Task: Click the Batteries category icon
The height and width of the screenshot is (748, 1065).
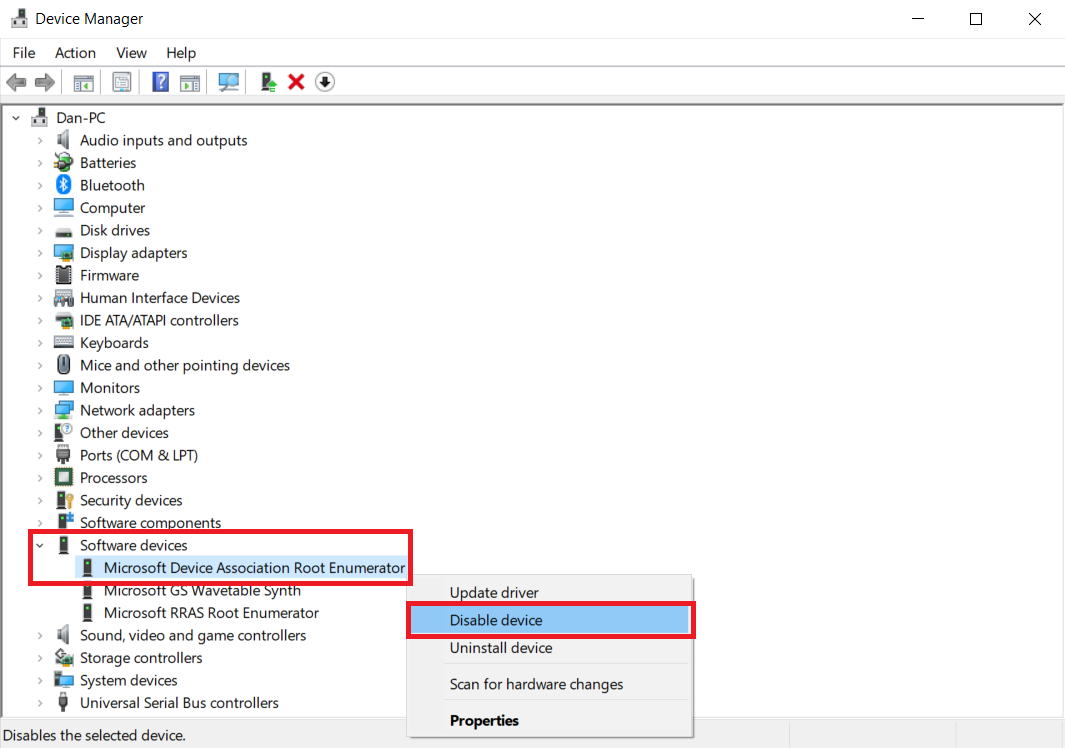Action: 64,162
